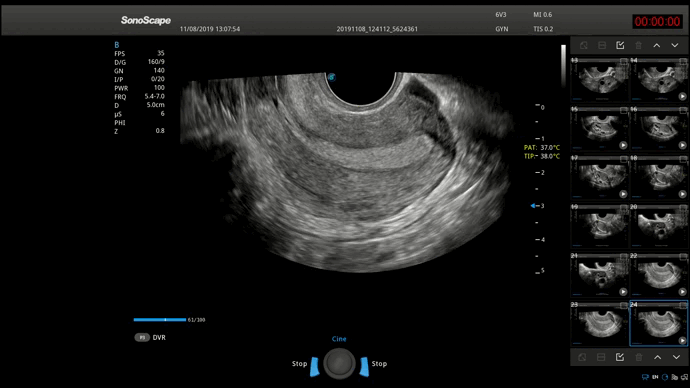Click the patient ID 20191108_124112_5624361
690x388 pixels.
tap(377, 29)
